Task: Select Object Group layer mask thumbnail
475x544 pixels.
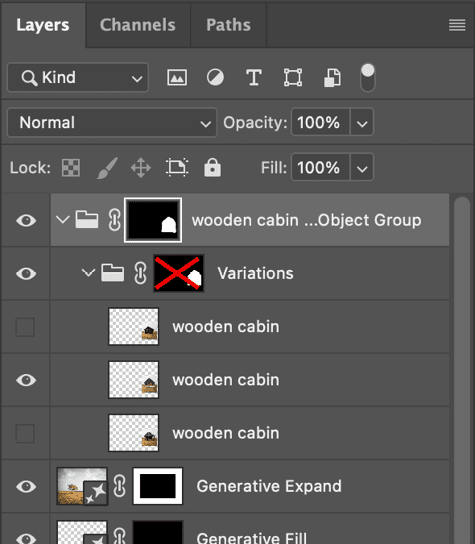Action: pyautogui.click(x=153, y=220)
